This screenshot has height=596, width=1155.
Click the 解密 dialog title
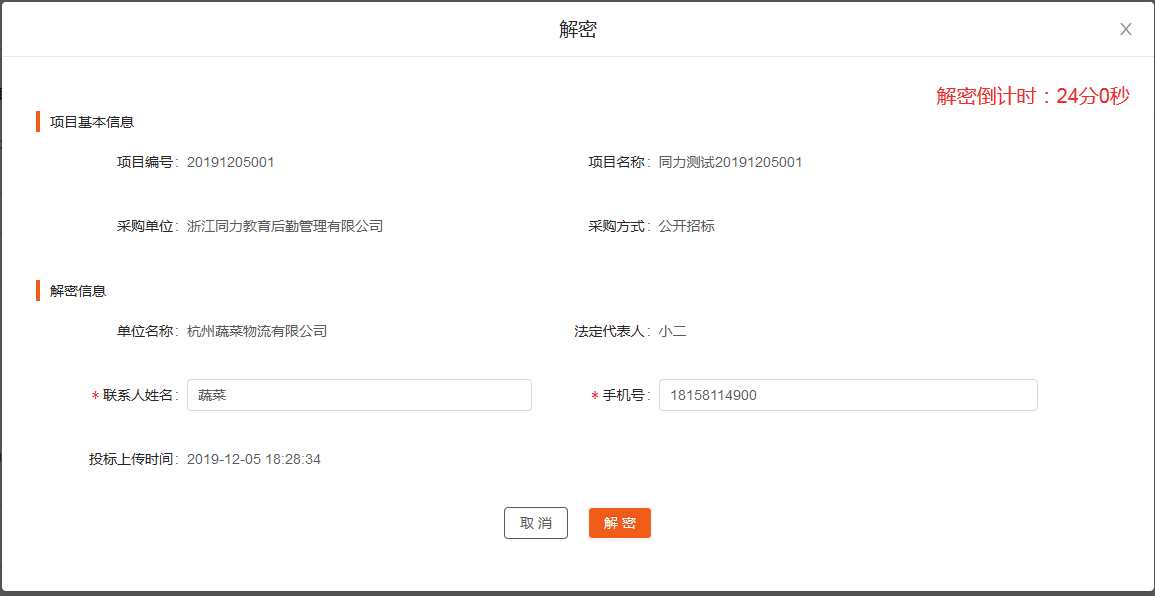[x=578, y=29]
